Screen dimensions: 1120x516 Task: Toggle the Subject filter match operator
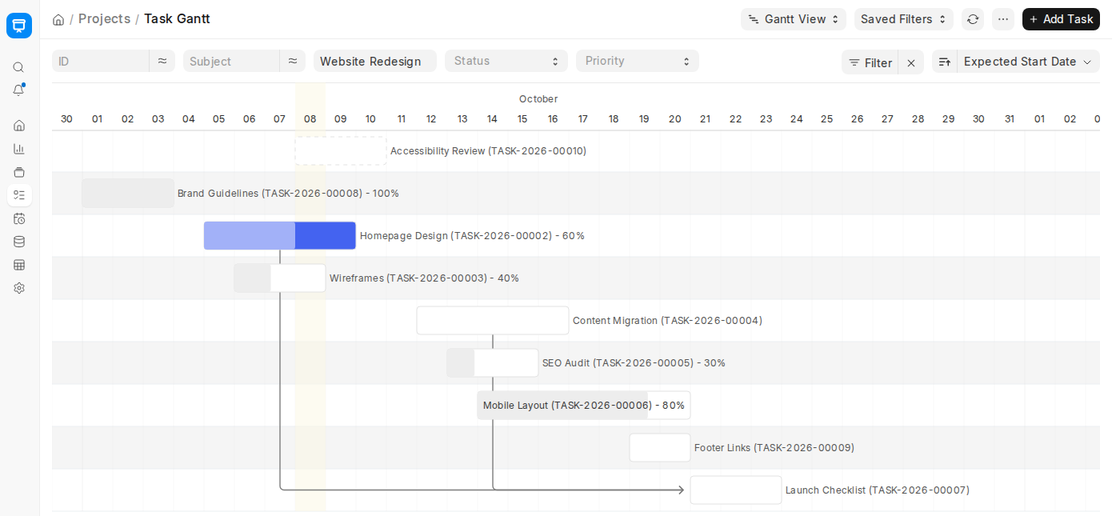point(293,61)
